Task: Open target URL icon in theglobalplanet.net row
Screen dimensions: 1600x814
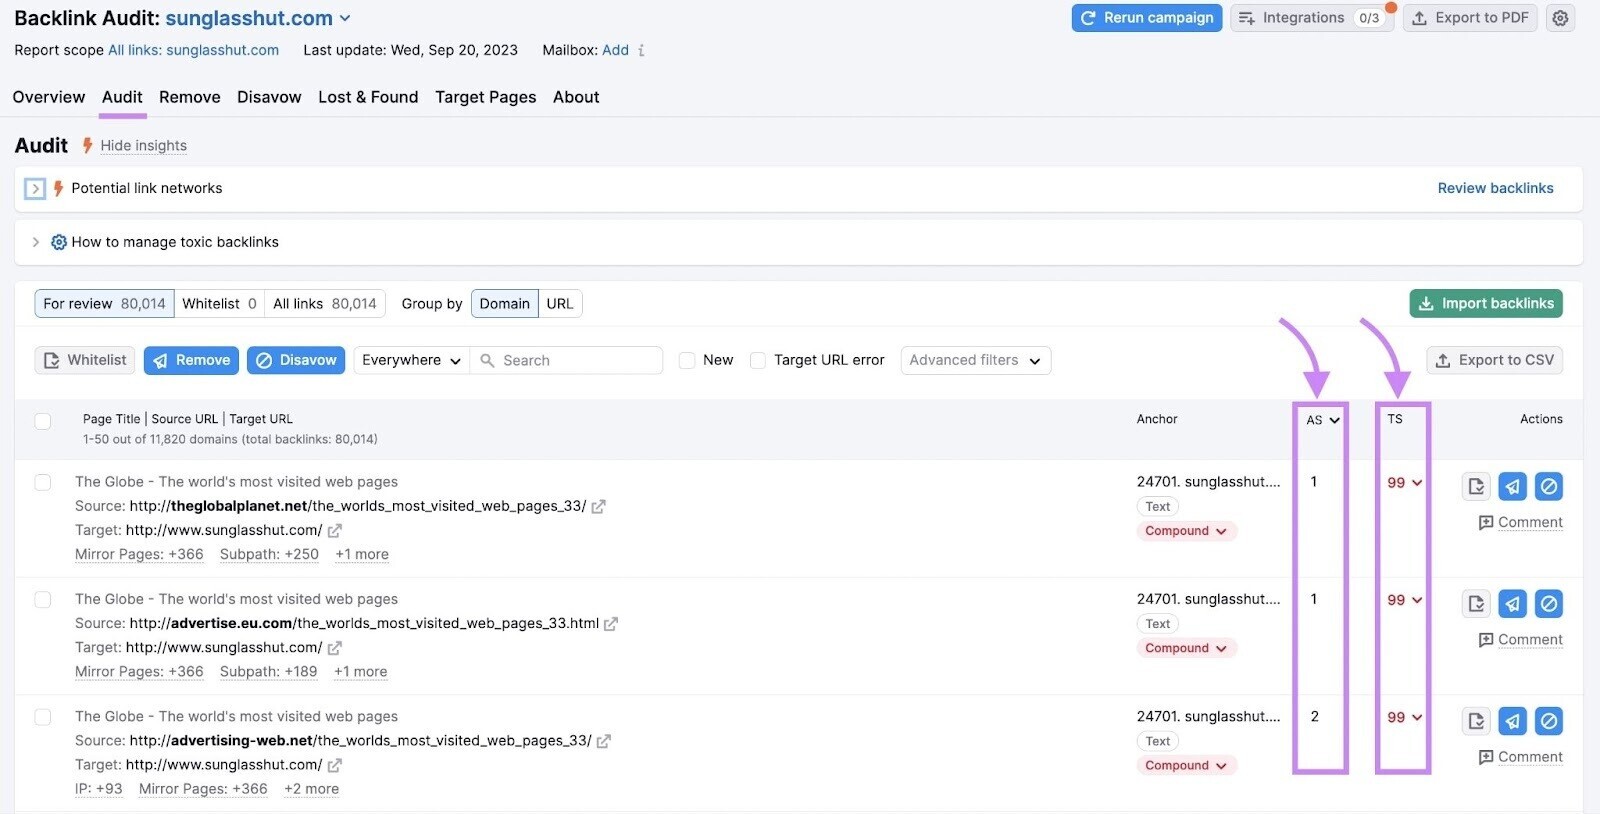Action: click(x=334, y=531)
